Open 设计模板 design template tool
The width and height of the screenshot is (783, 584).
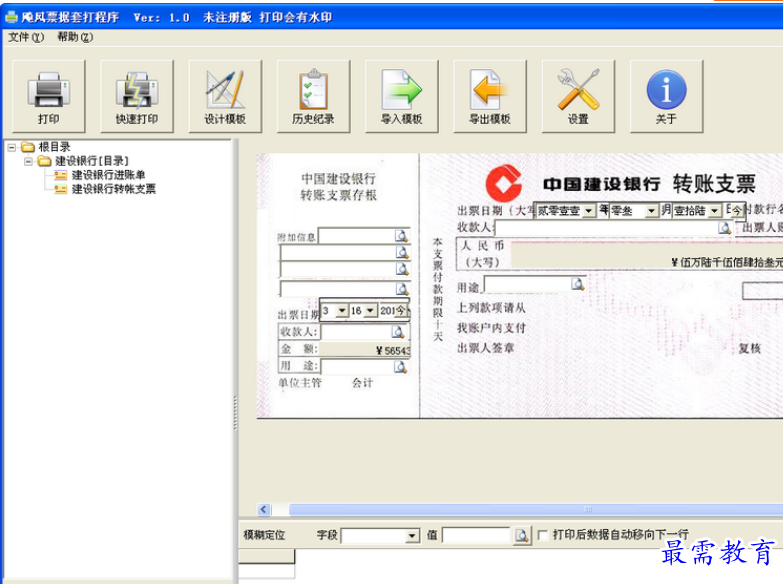pyautogui.click(x=225, y=96)
